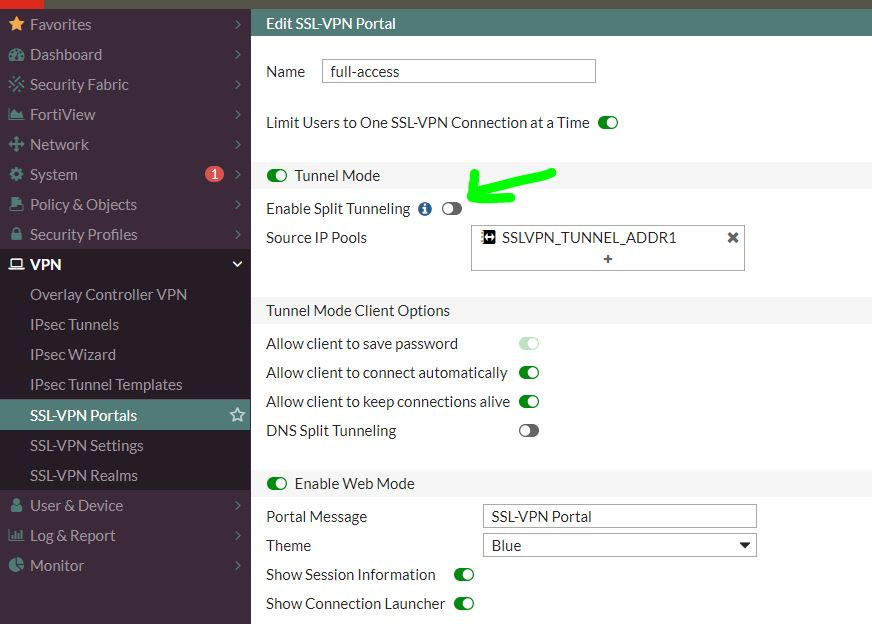Viewport: 872px width, 624px height.
Task: Expand the Dashboard chevron
Action: tap(237, 55)
